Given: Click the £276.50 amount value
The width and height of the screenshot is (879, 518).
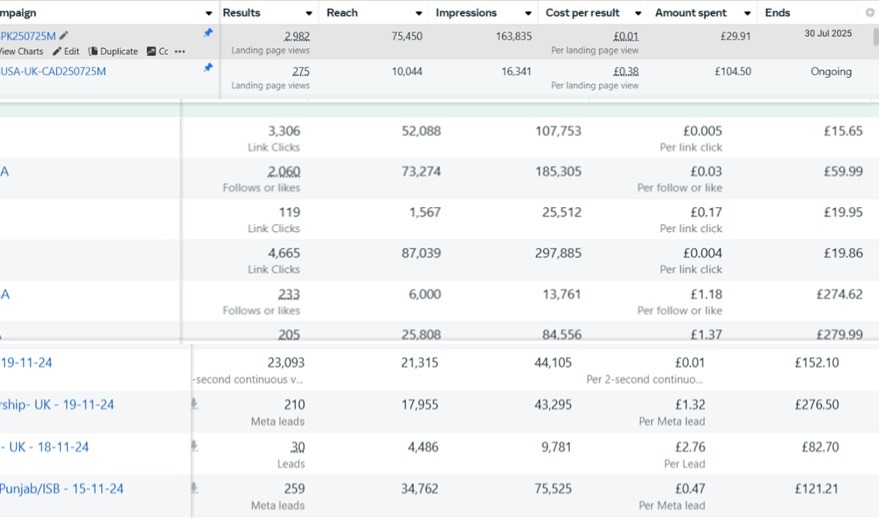Looking at the screenshot, I should pyautogui.click(x=817, y=405).
